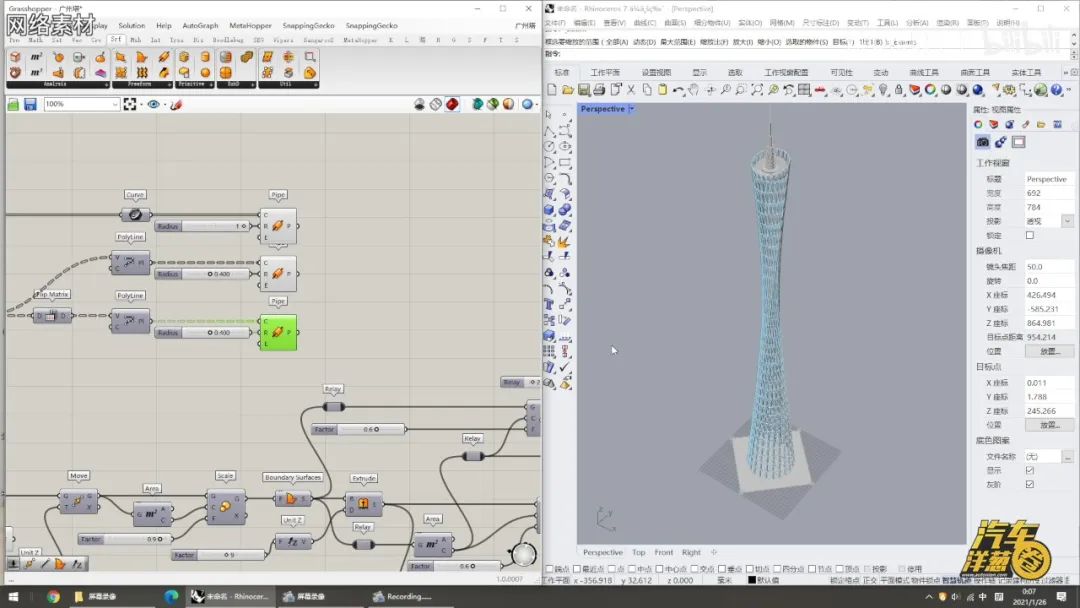Select the green highlighted Pipe component

278,333
